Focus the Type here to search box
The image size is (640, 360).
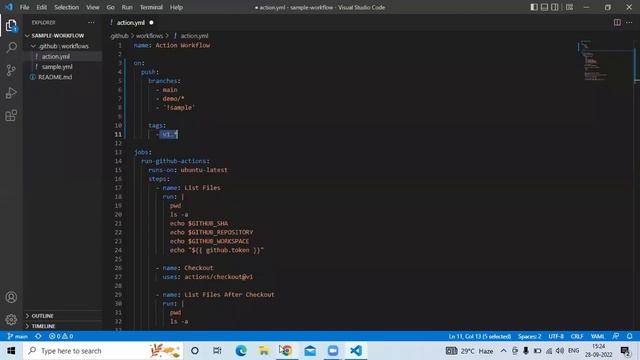tap(102, 351)
